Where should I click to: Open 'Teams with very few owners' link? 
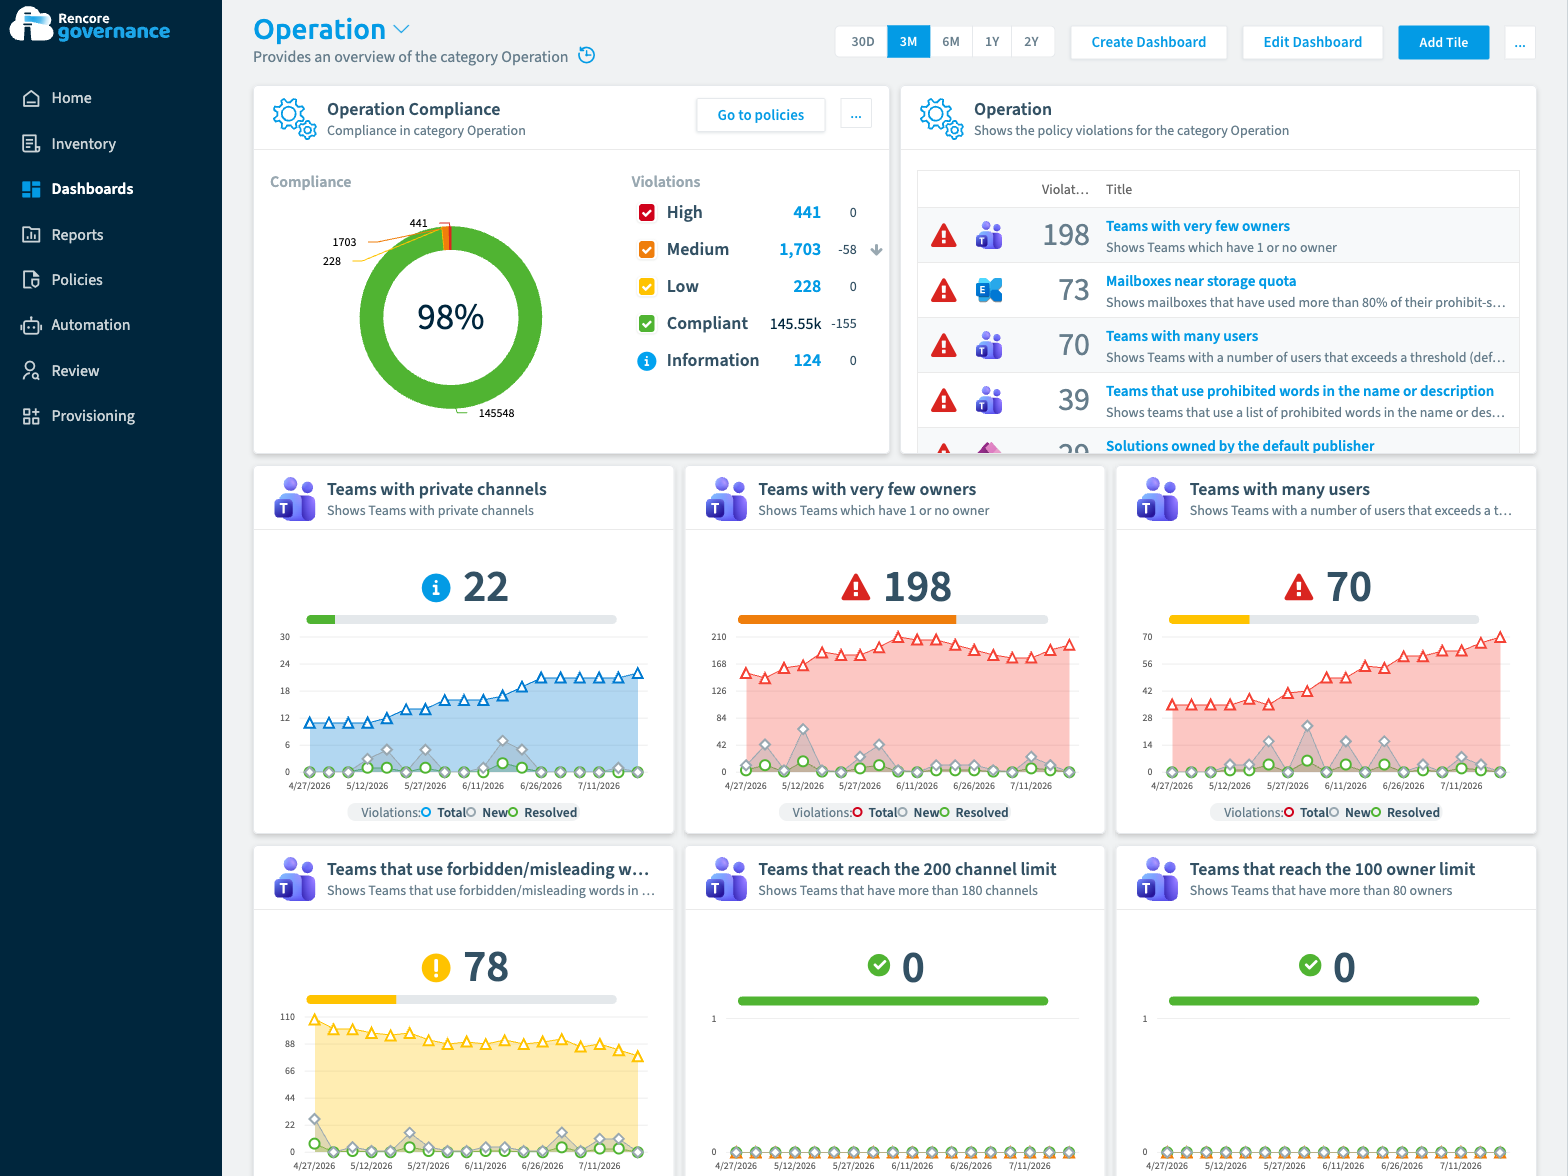tap(1197, 227)
